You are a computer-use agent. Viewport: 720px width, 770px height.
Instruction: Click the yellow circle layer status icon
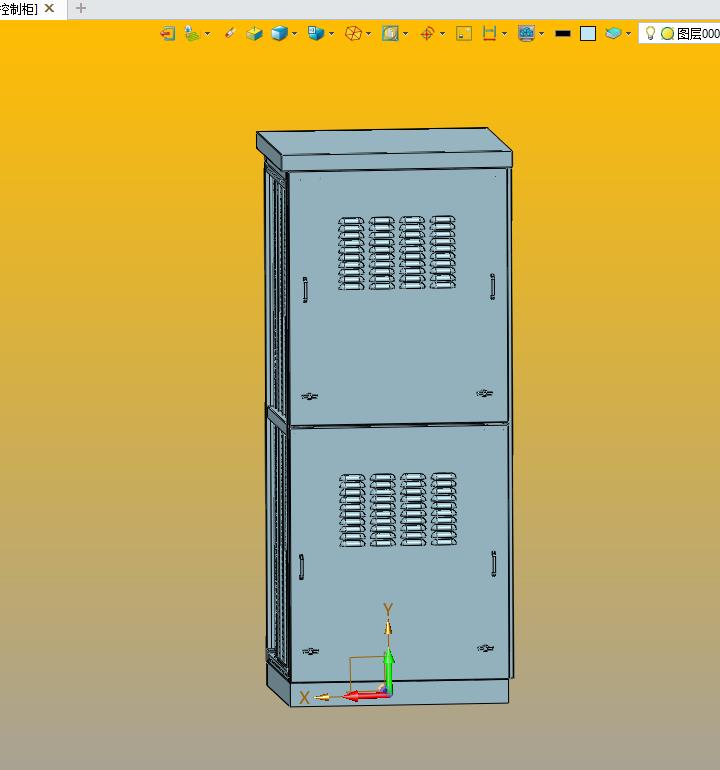tap(667, 33)
